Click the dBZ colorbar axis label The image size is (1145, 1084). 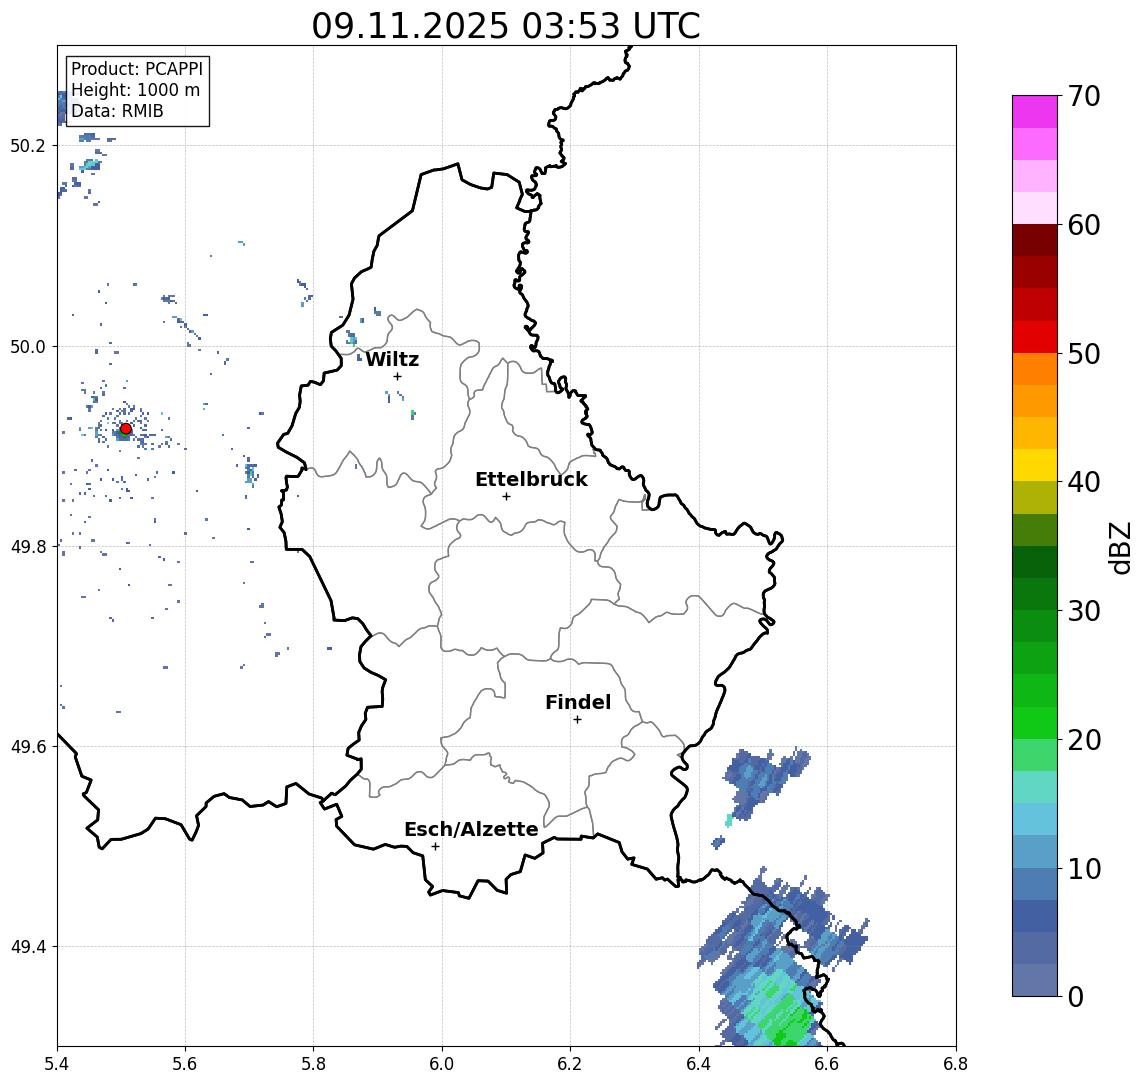coord(1120,547)
